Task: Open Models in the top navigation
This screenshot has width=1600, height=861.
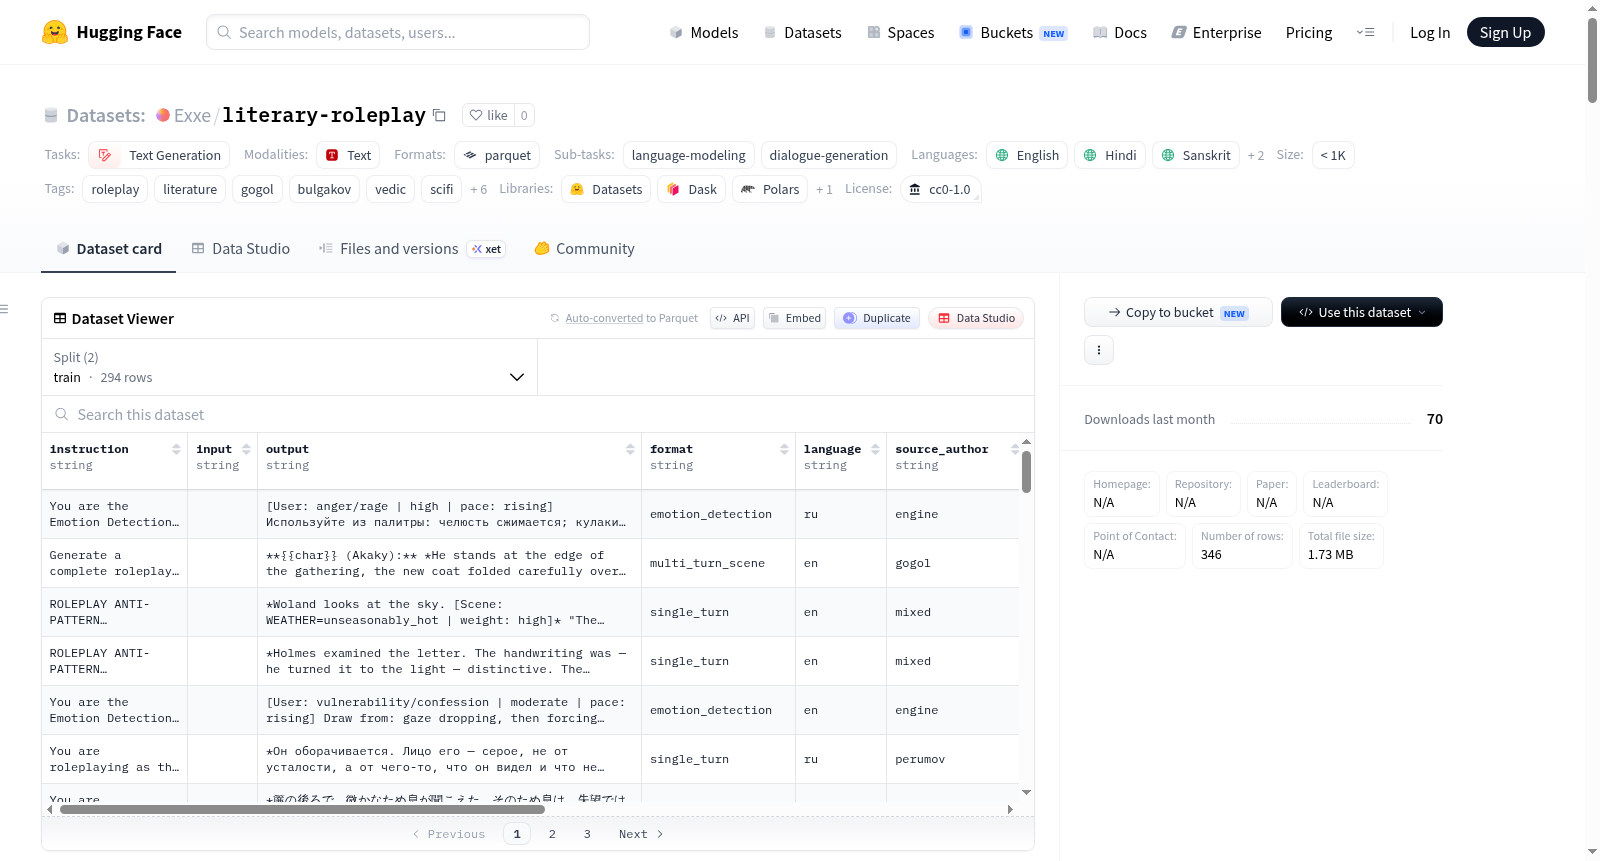Action: click(704, 32)
